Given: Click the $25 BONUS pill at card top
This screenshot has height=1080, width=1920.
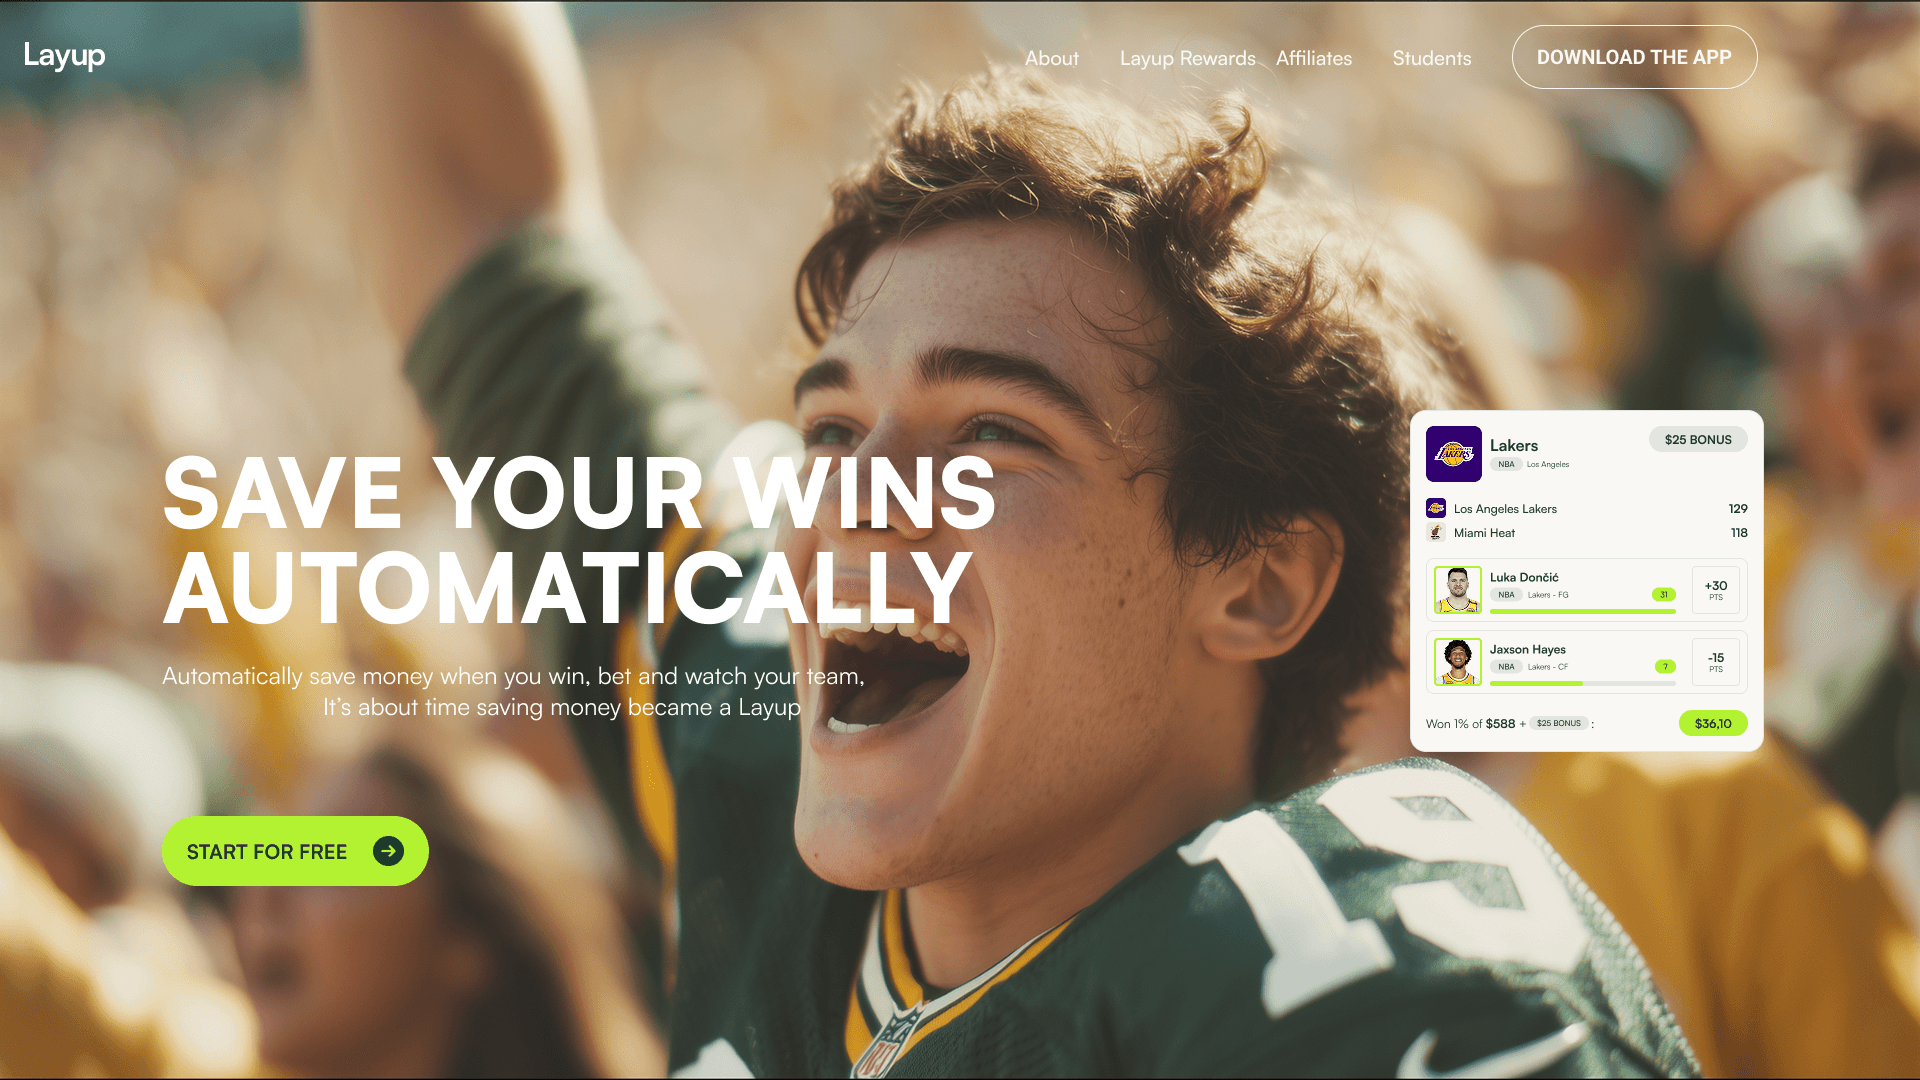Looking at the screenshot, I should tap(1698, 439).
